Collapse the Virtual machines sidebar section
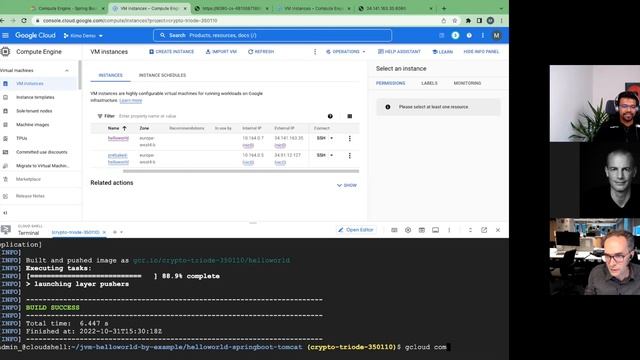 [x=67, y=71]
